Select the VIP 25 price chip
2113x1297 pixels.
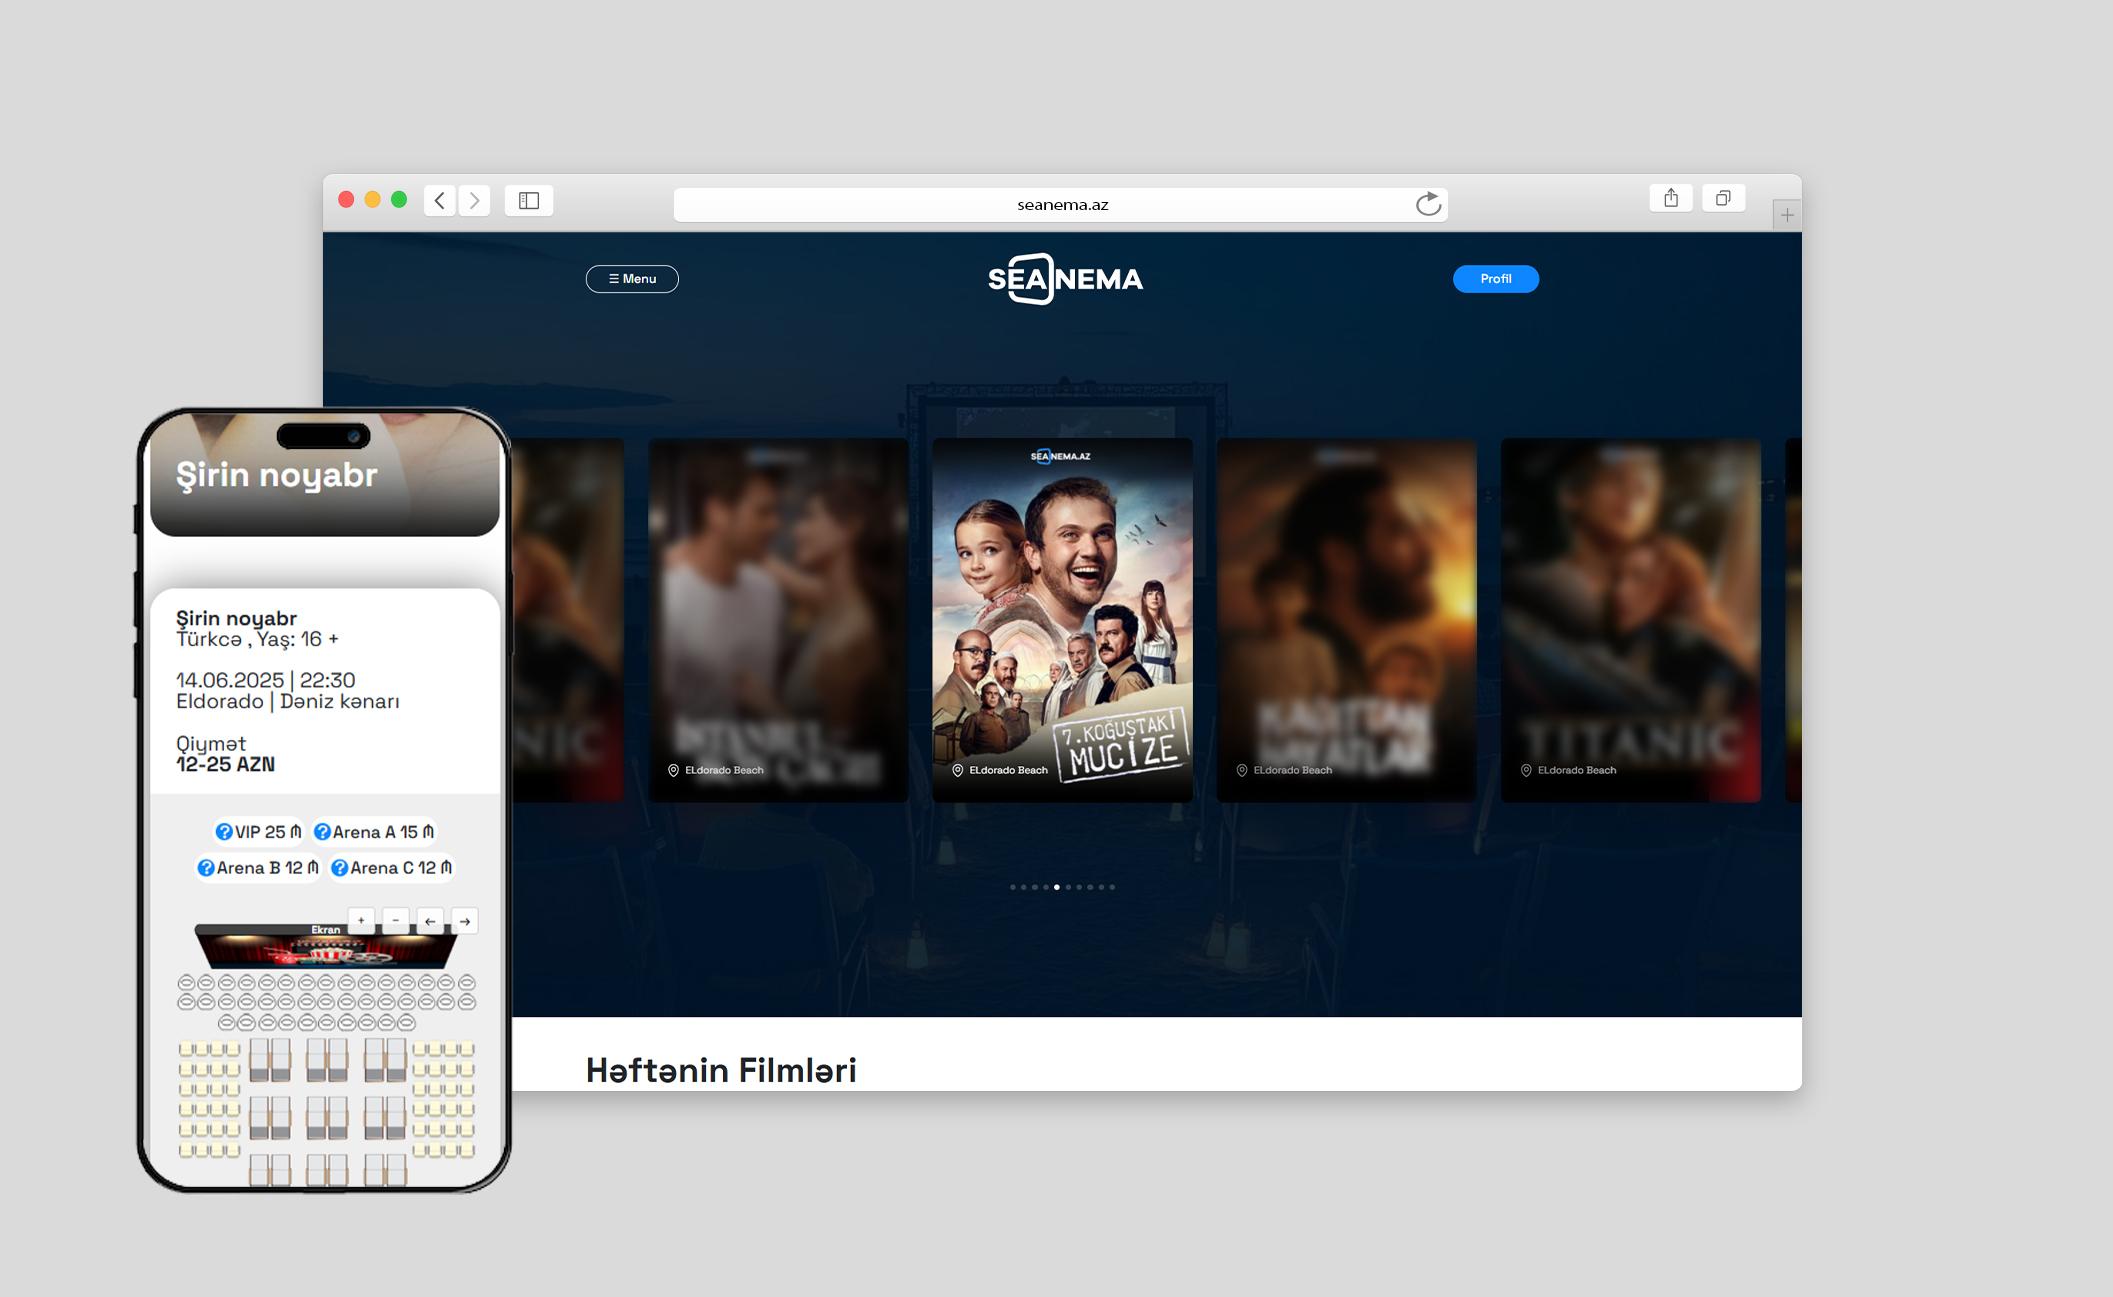tap(258, 832)
